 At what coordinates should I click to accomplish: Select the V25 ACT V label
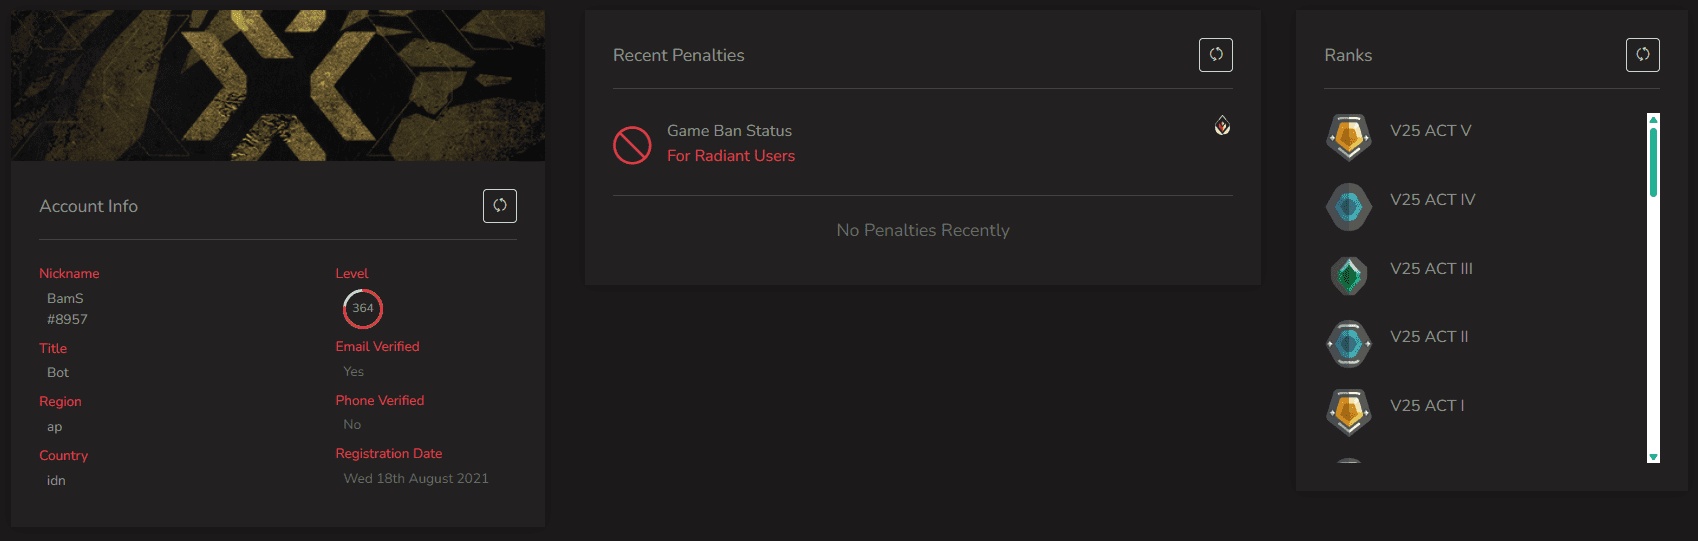[1430, 131]
